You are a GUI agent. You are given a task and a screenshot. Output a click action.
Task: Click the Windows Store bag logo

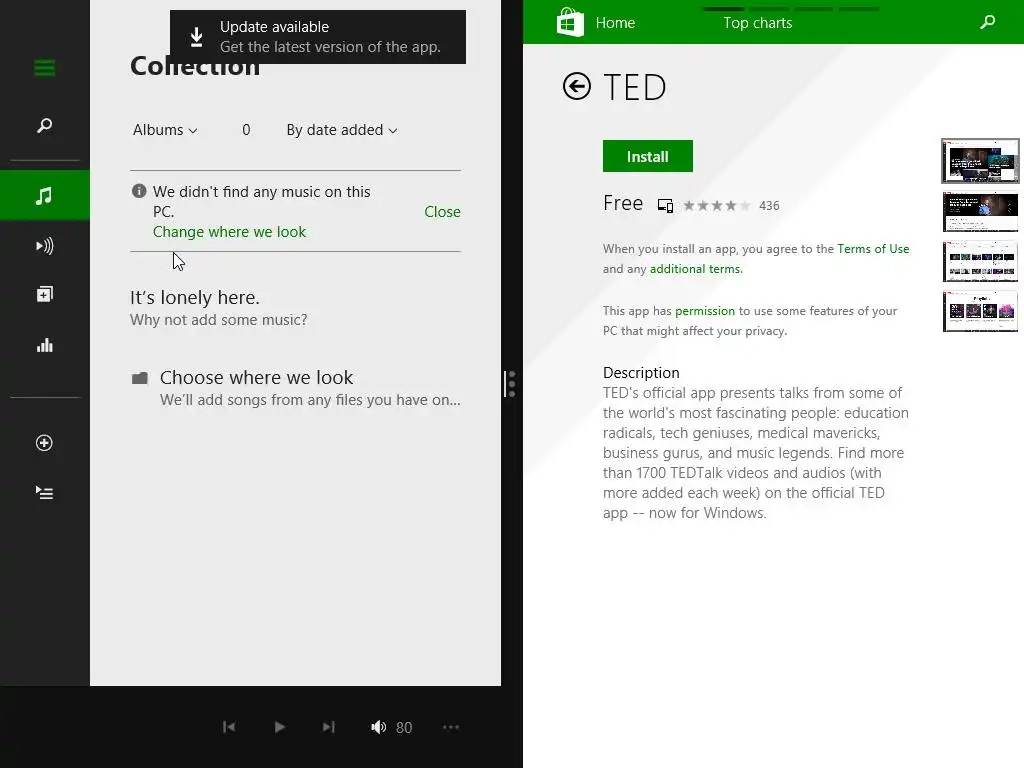coord(569,22)
